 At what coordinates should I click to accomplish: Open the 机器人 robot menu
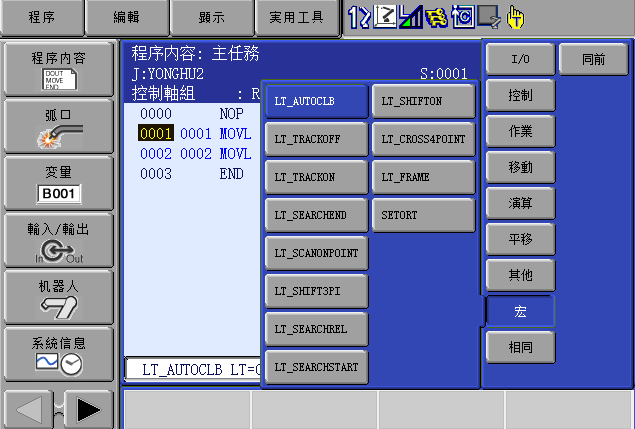click(x=58, y=296)
